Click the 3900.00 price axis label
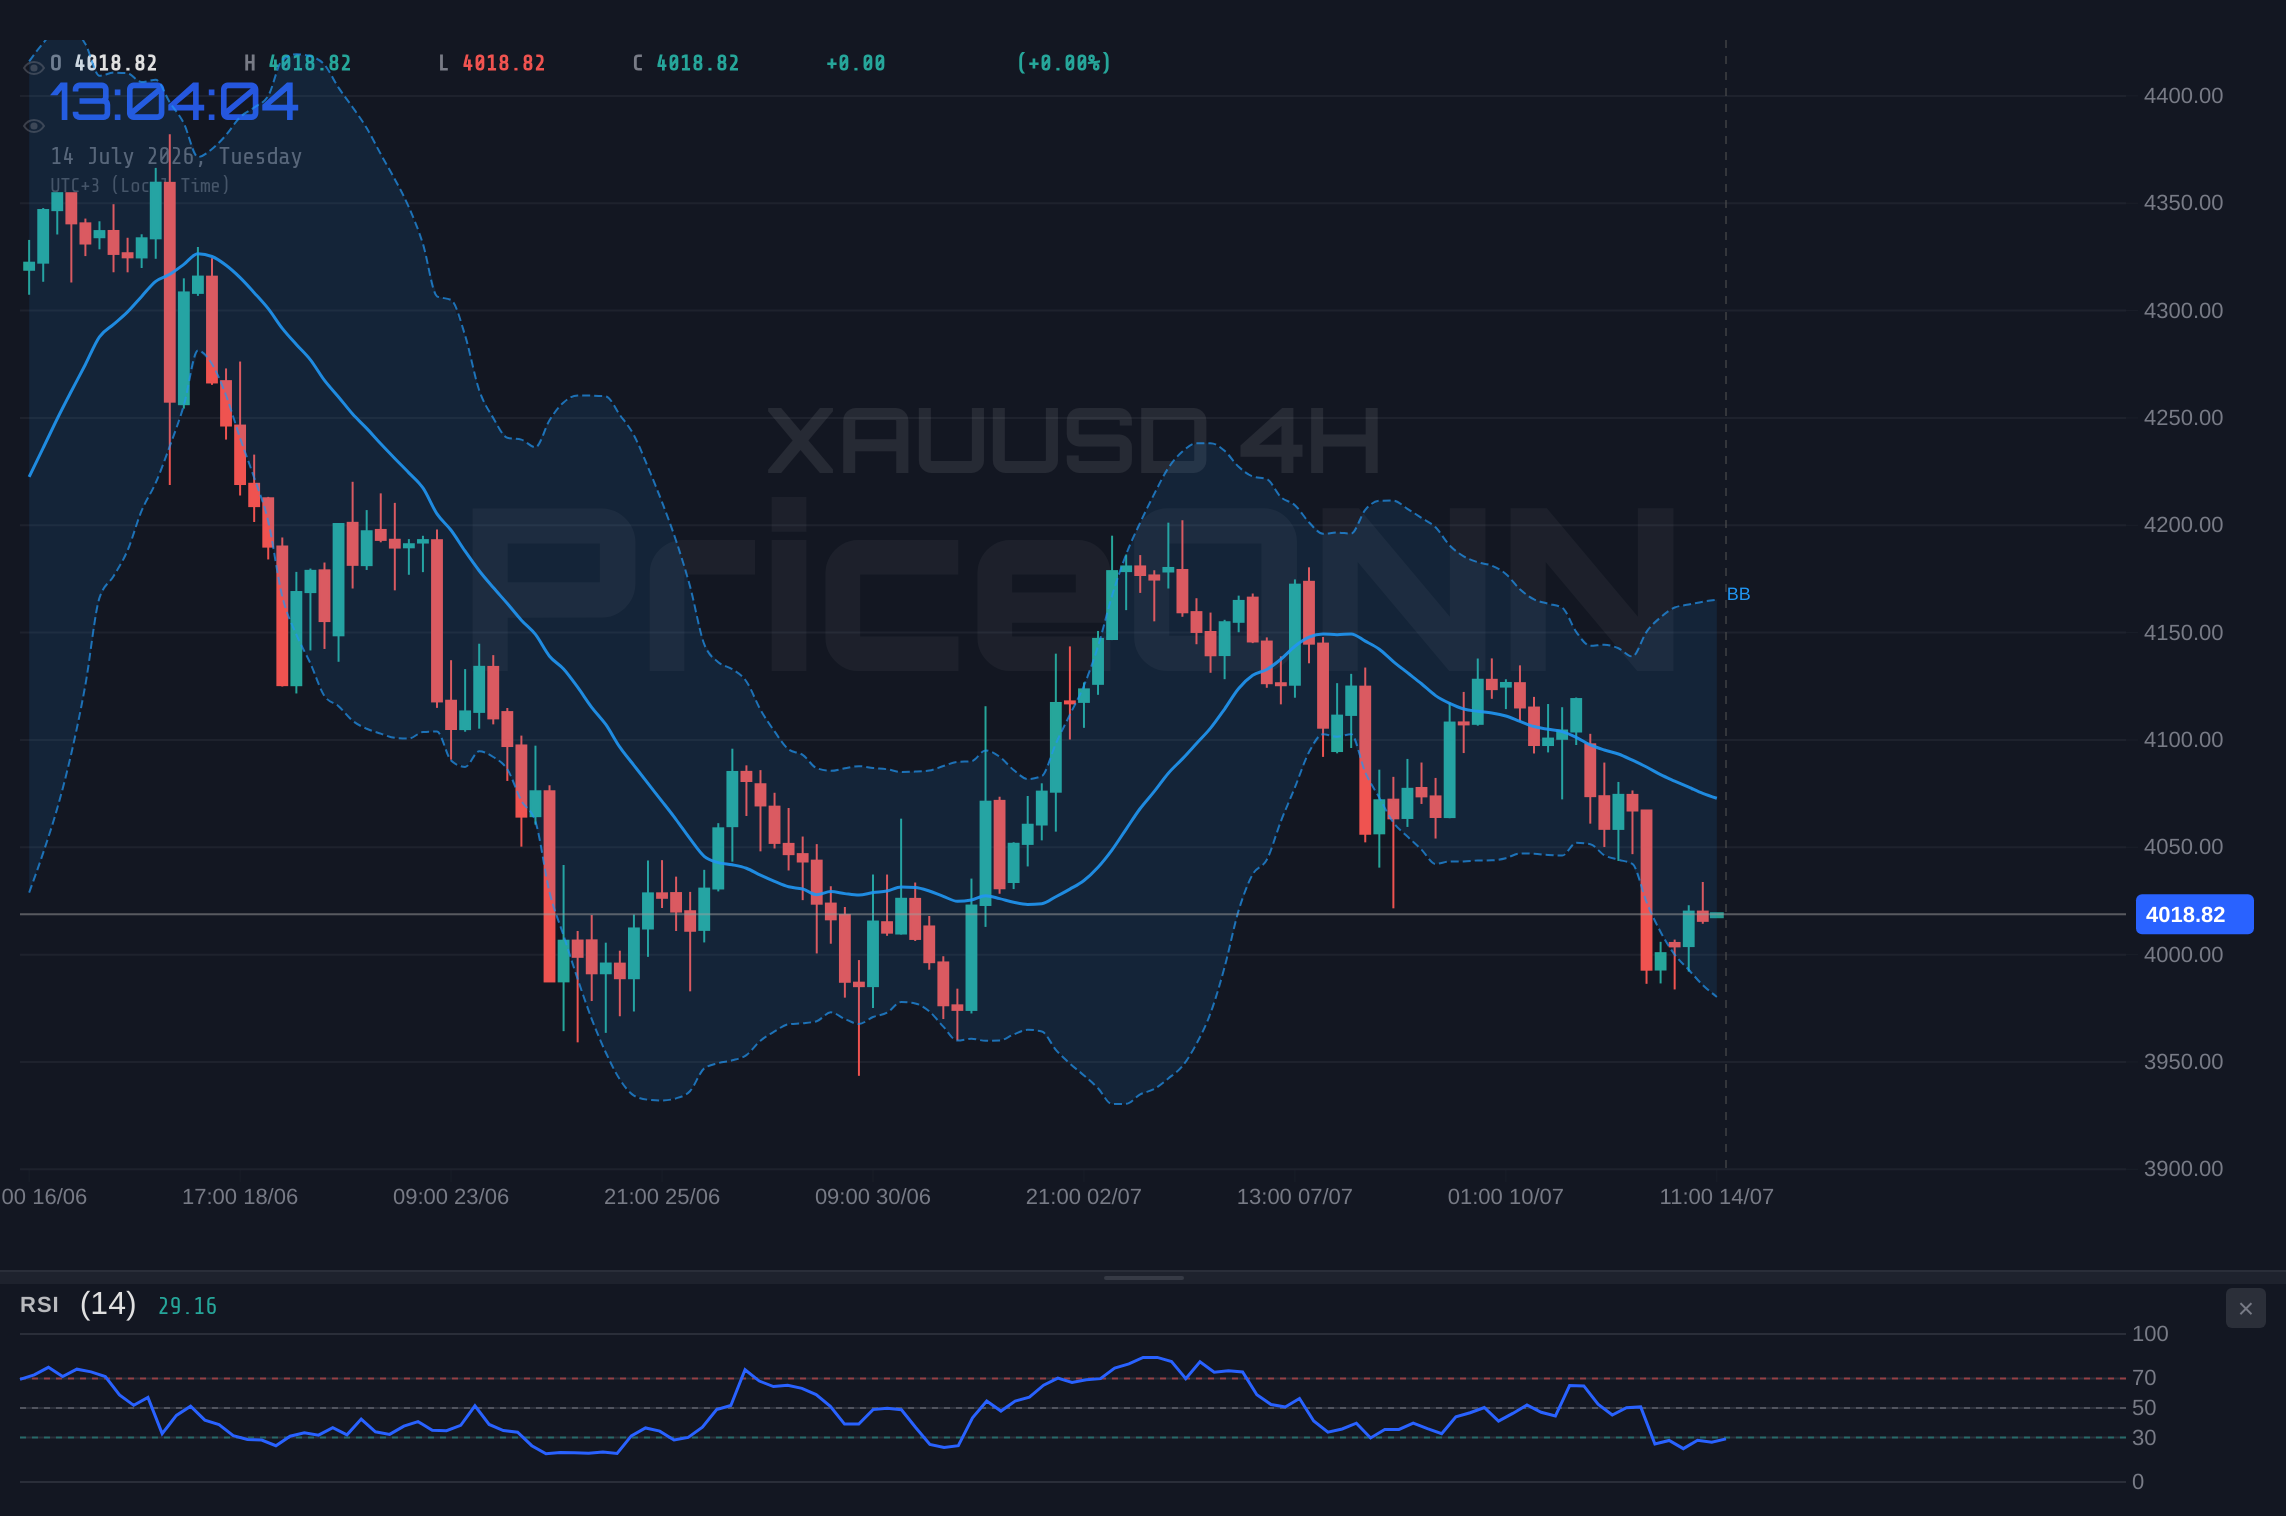This screenshot has height=1516, width=2286. (2183, 1169)
